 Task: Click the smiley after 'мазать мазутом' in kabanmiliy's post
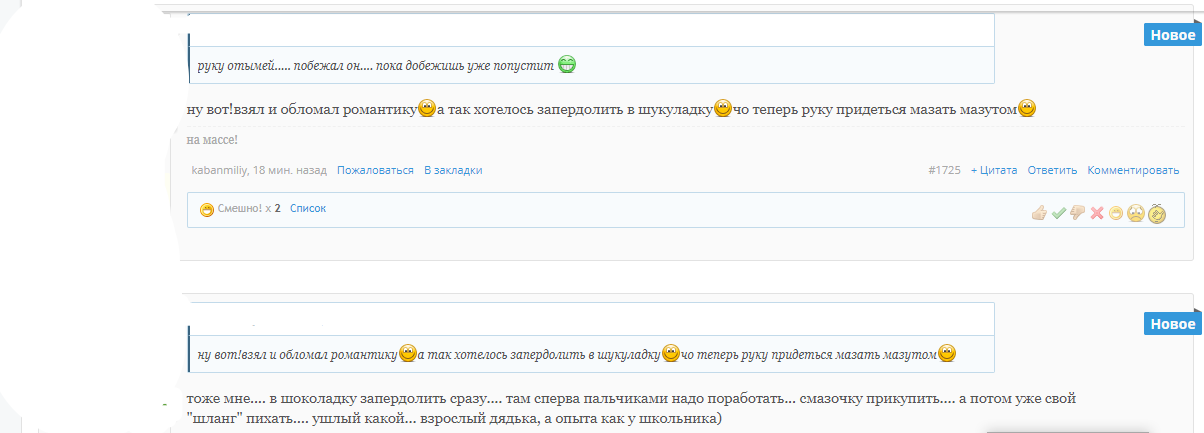click(x=1026, y=108)
